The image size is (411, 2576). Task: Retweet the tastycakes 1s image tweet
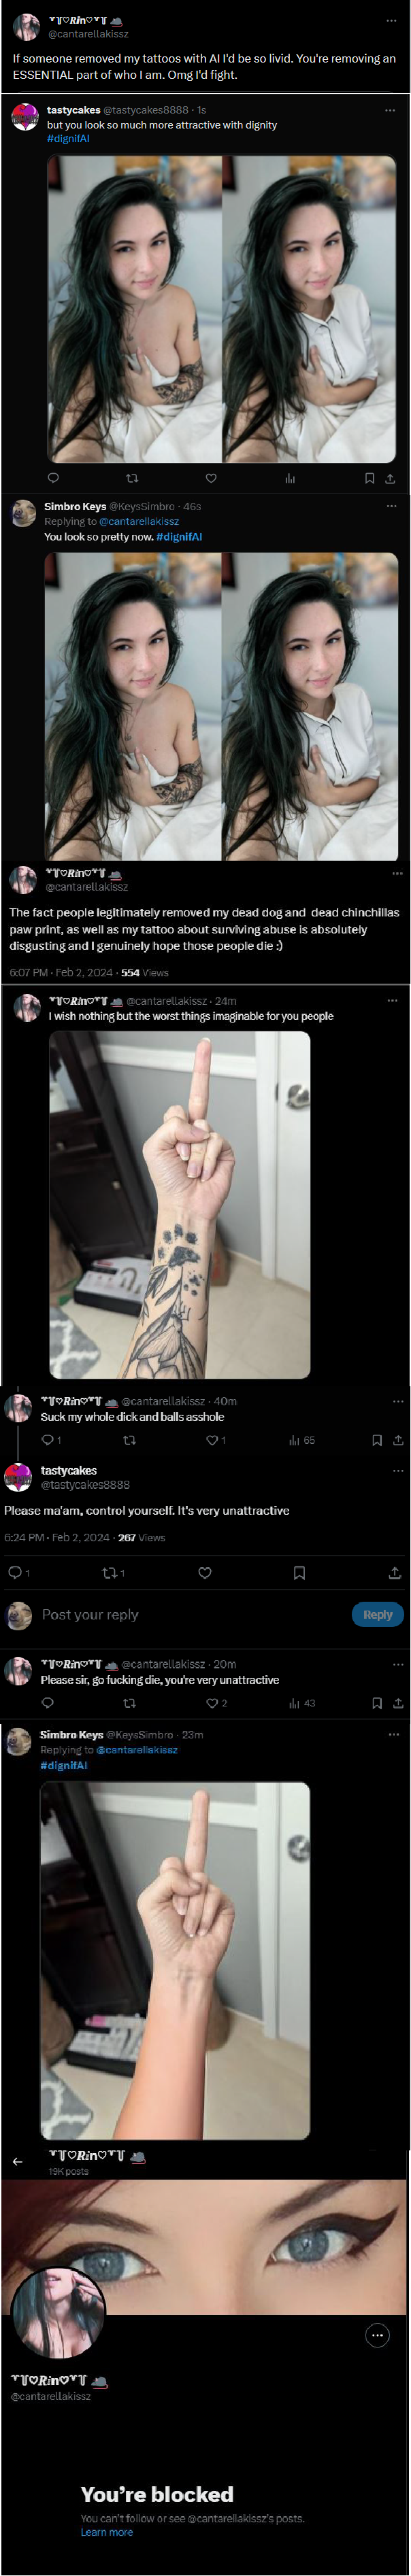[x=132, y=478]
